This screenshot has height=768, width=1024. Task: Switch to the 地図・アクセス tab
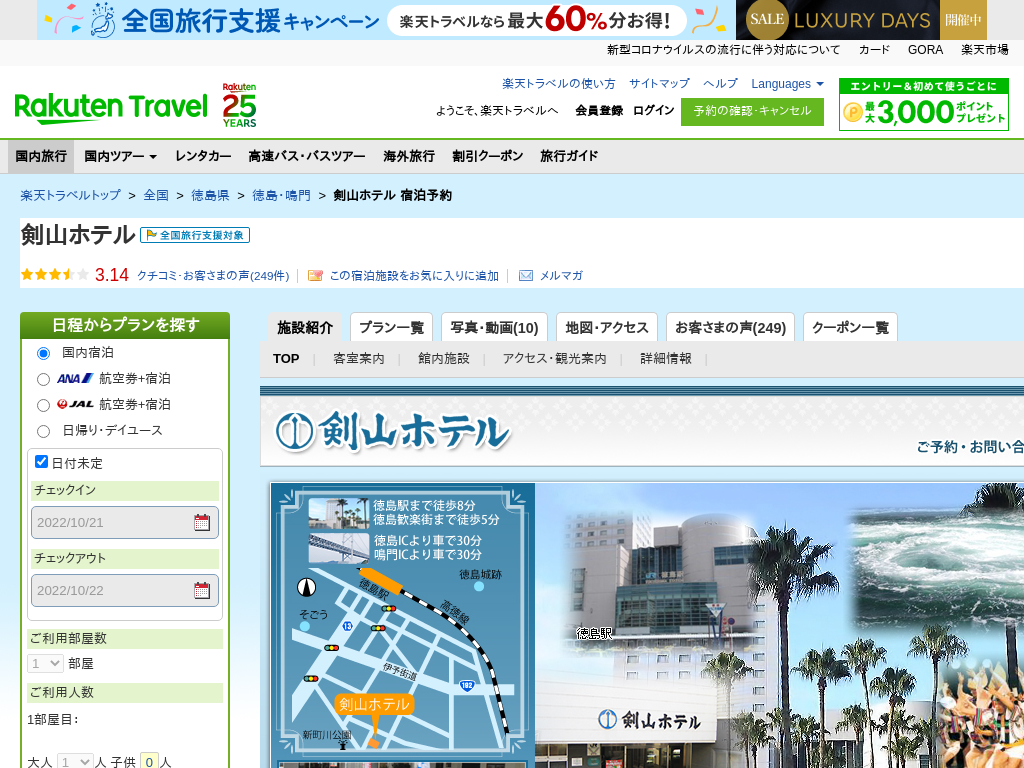click(607, 327)
